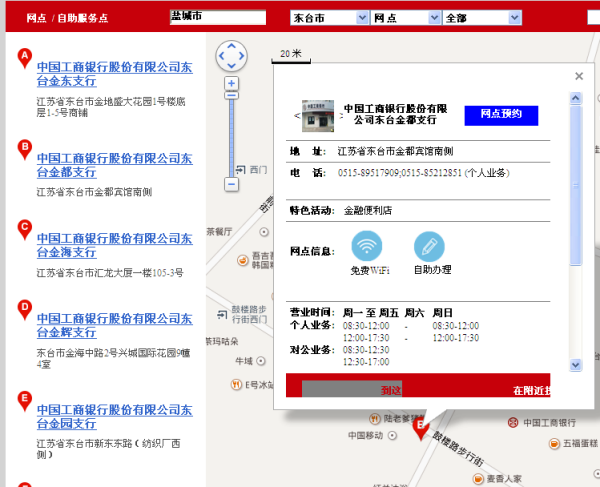
Task: Select red marker D in branch list
Action: [25, 310]
